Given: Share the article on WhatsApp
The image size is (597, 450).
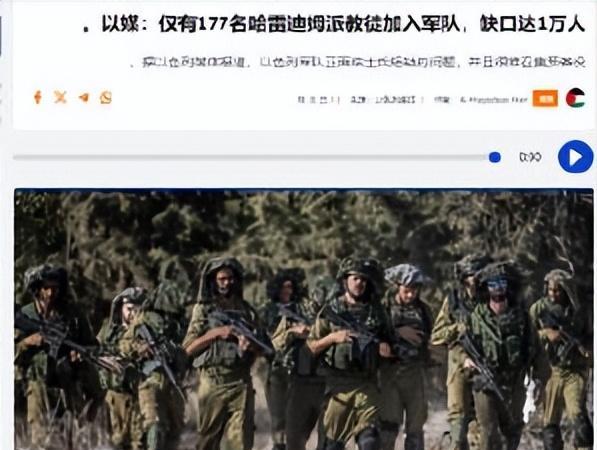Looking at the screenshot, I should pyautogui.click(x=106, y=98).
